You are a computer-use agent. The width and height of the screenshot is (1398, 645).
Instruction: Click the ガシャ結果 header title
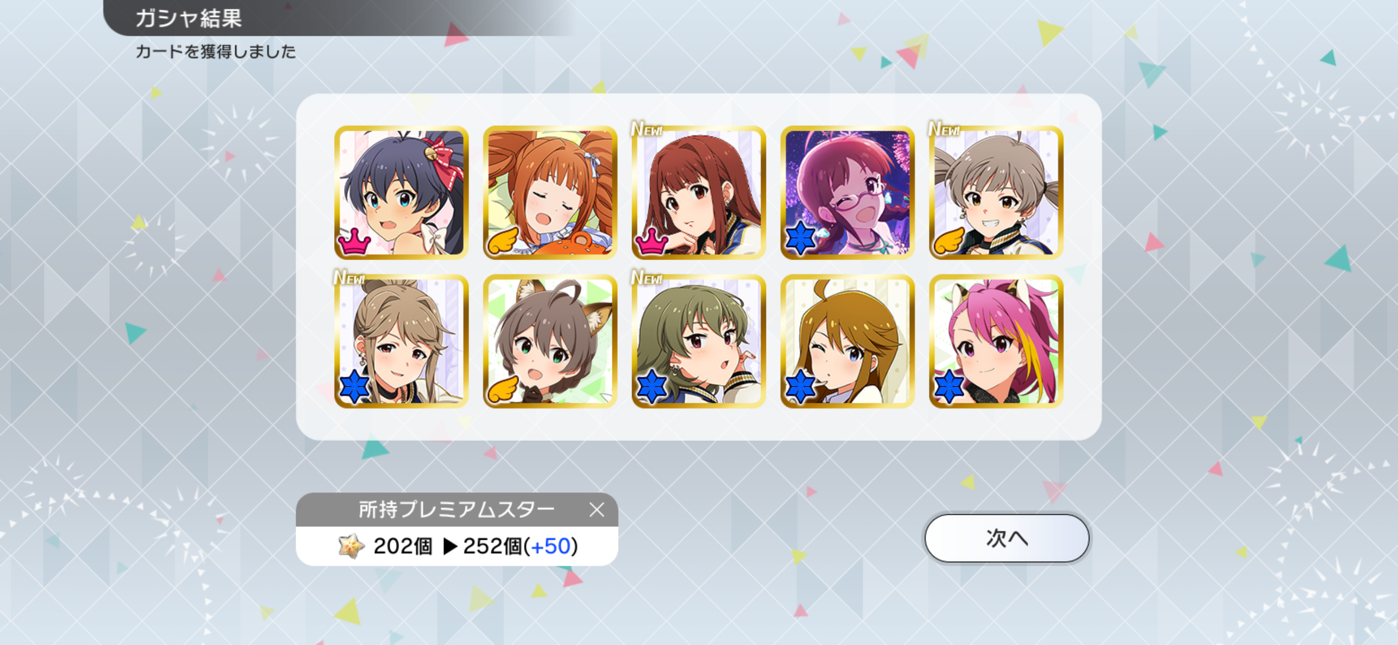click(x=189, y=18)
